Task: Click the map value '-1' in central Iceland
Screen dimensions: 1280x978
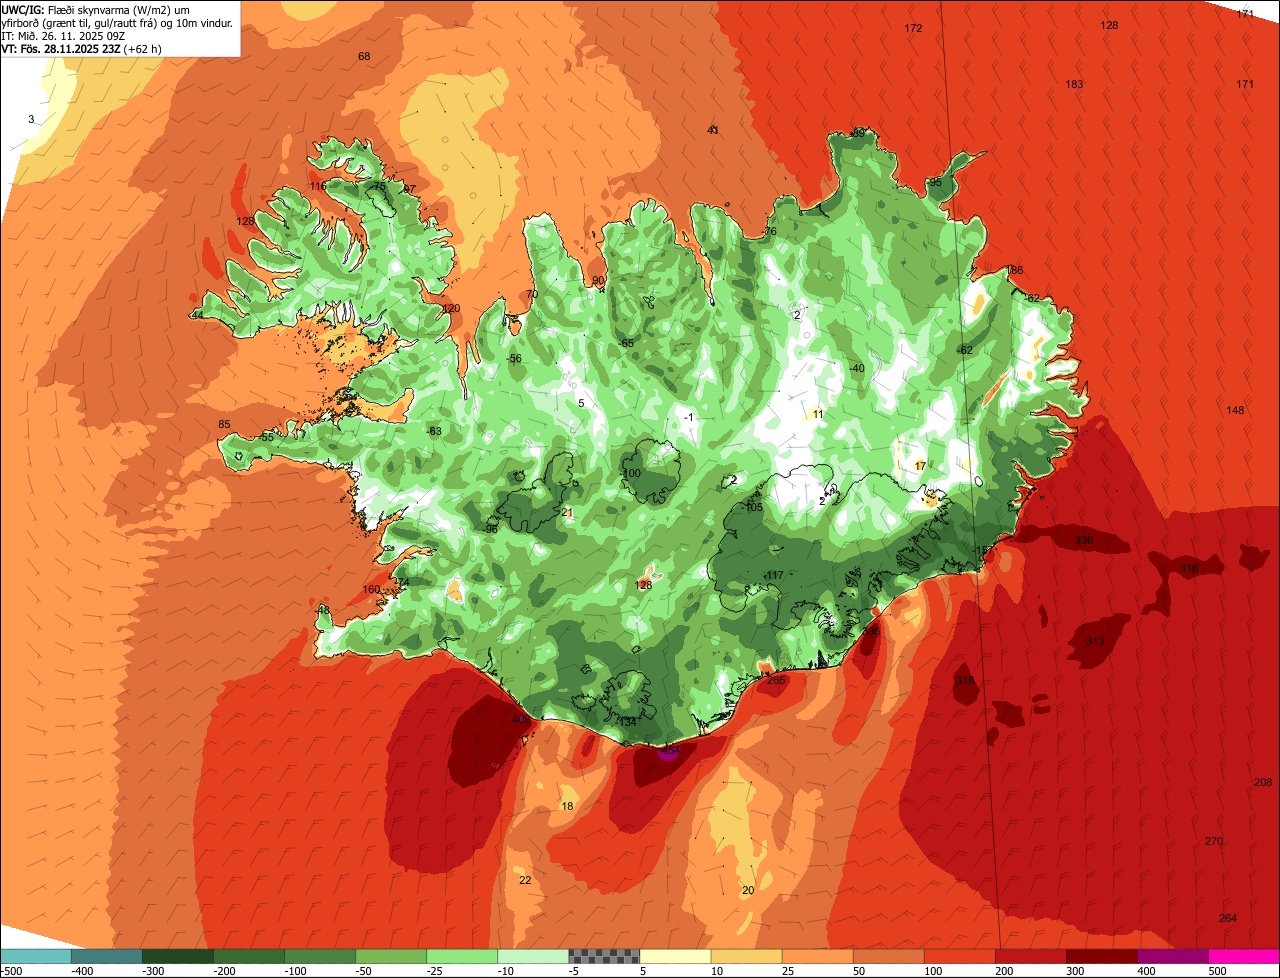Action: (688, 417)
